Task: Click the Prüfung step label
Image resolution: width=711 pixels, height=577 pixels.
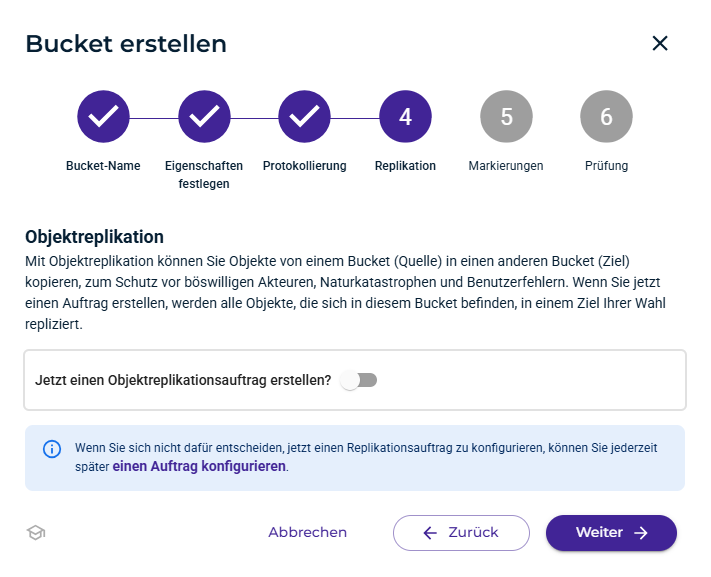Action: coord(606,166)
